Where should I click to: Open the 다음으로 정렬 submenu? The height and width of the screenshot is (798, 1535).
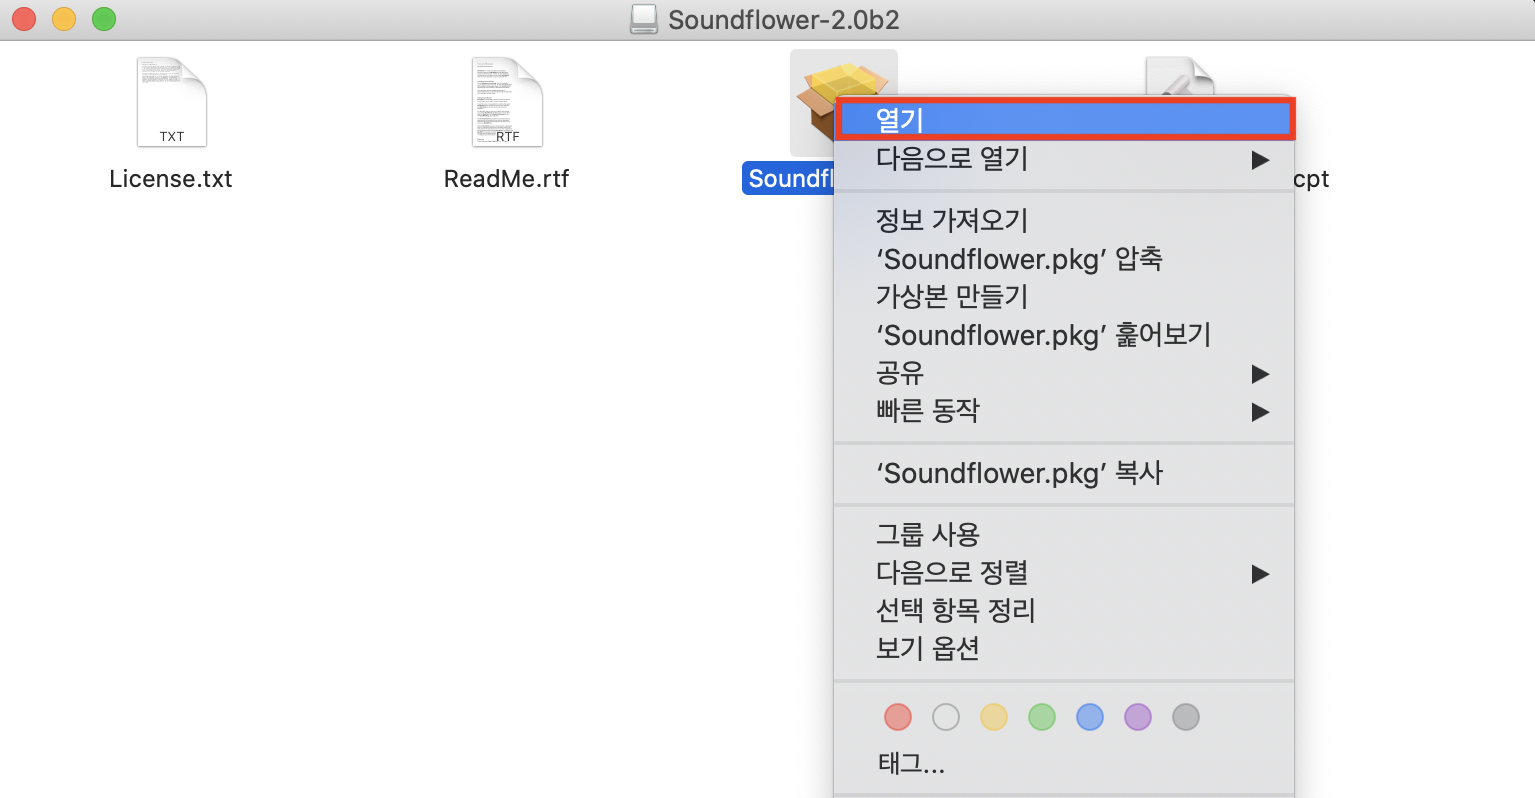(x=1064, y=573)
